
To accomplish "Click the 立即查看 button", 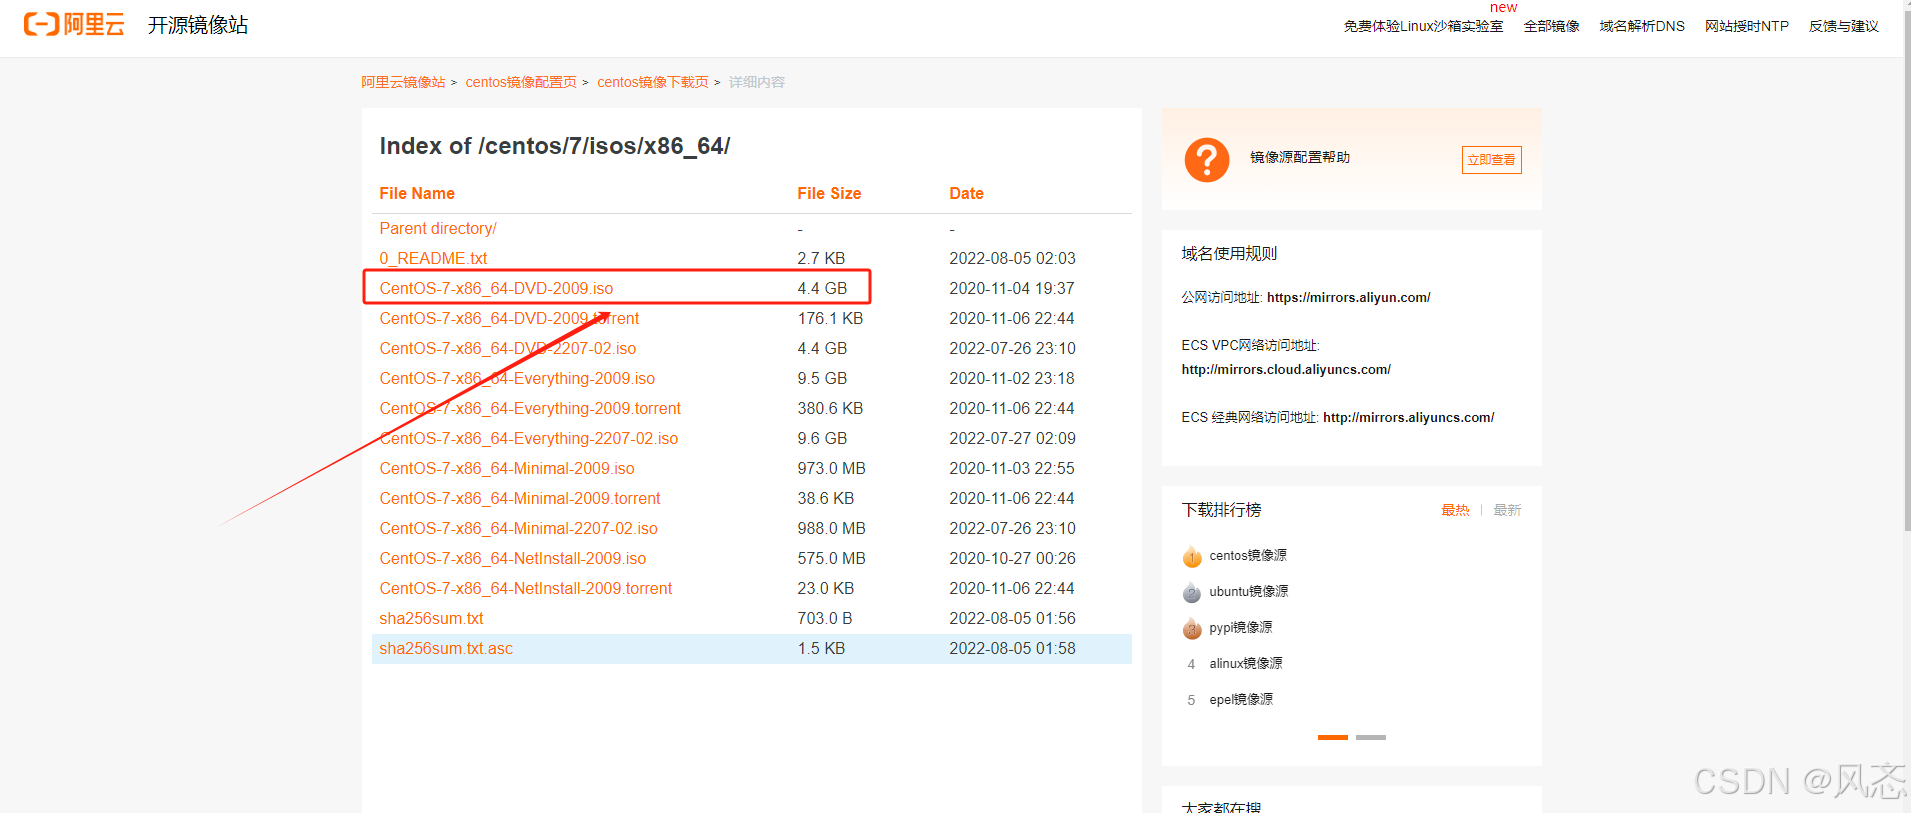I will 1491,160.
